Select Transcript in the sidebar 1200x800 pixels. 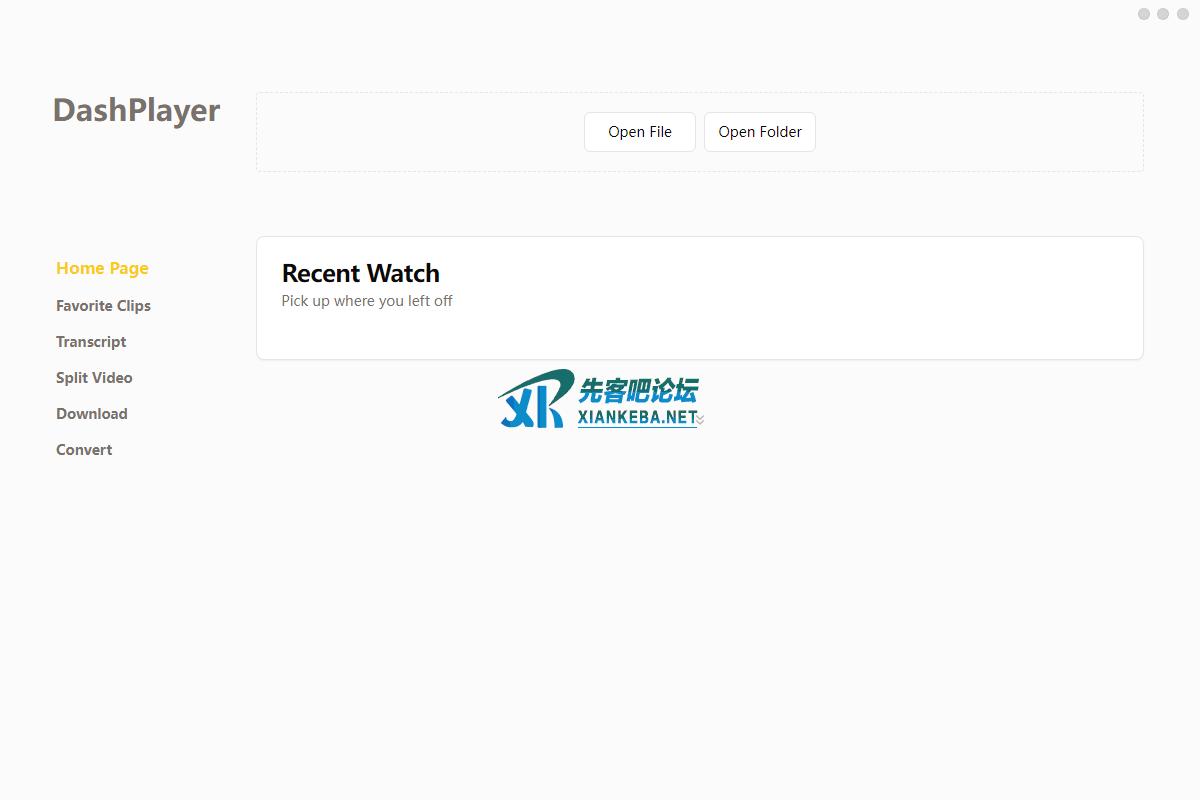coord(91,342)
